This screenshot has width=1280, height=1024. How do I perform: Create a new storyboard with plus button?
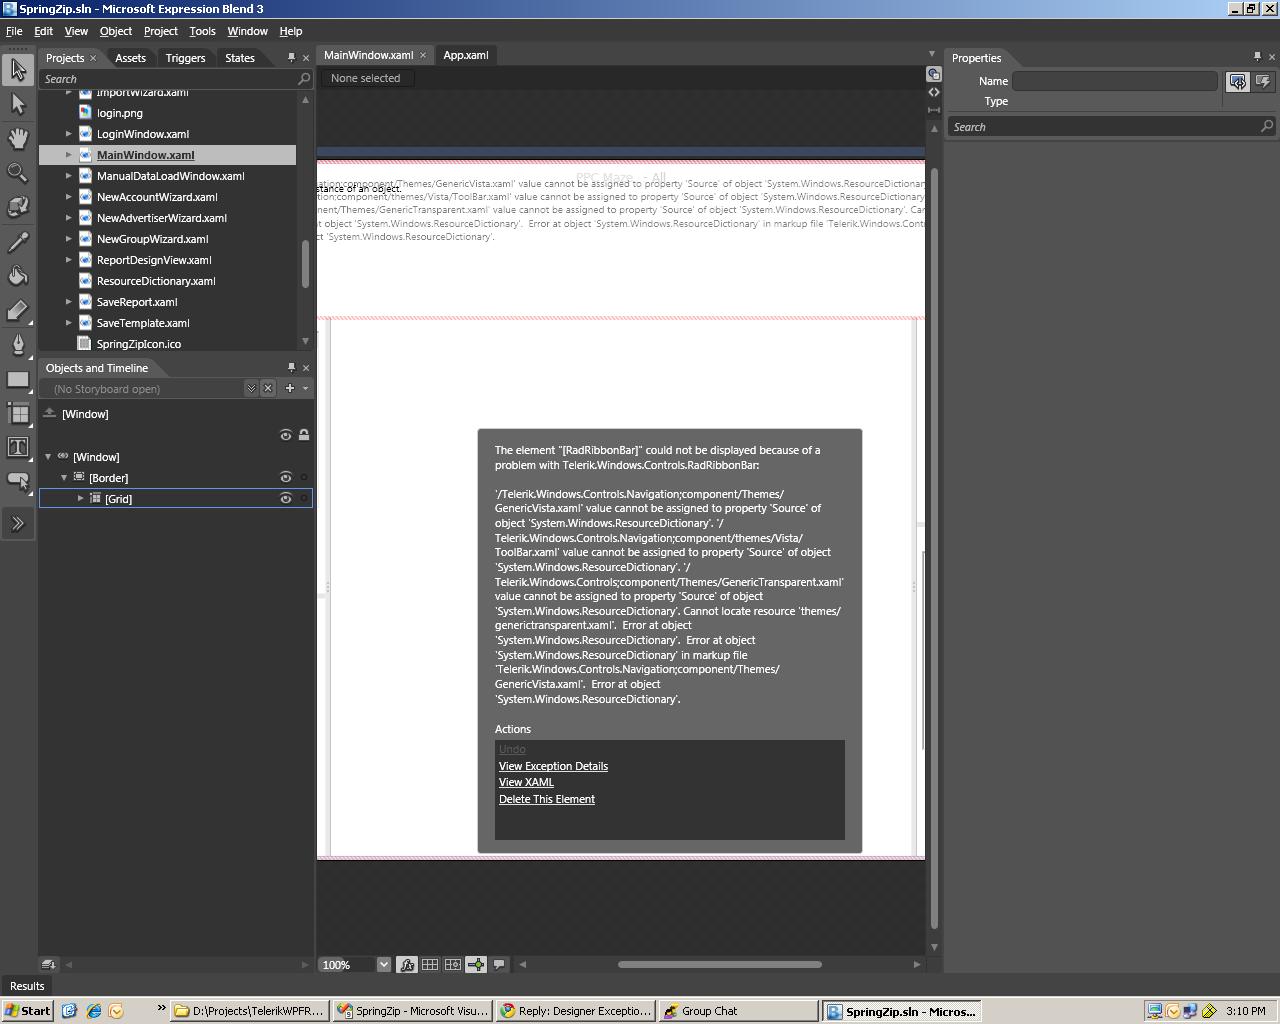pos(290,388)
